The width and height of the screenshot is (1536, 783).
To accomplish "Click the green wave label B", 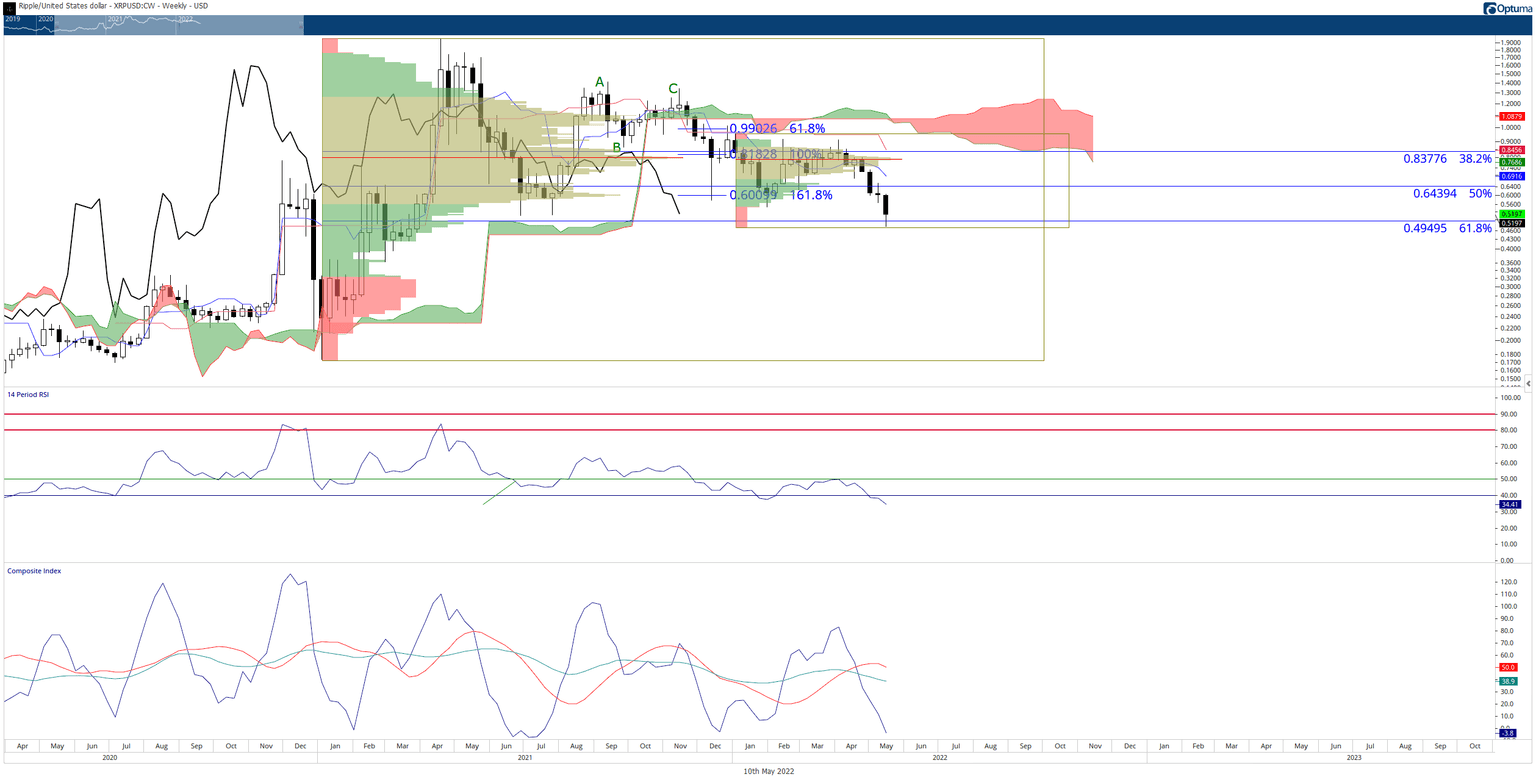I will coord(617,147).
